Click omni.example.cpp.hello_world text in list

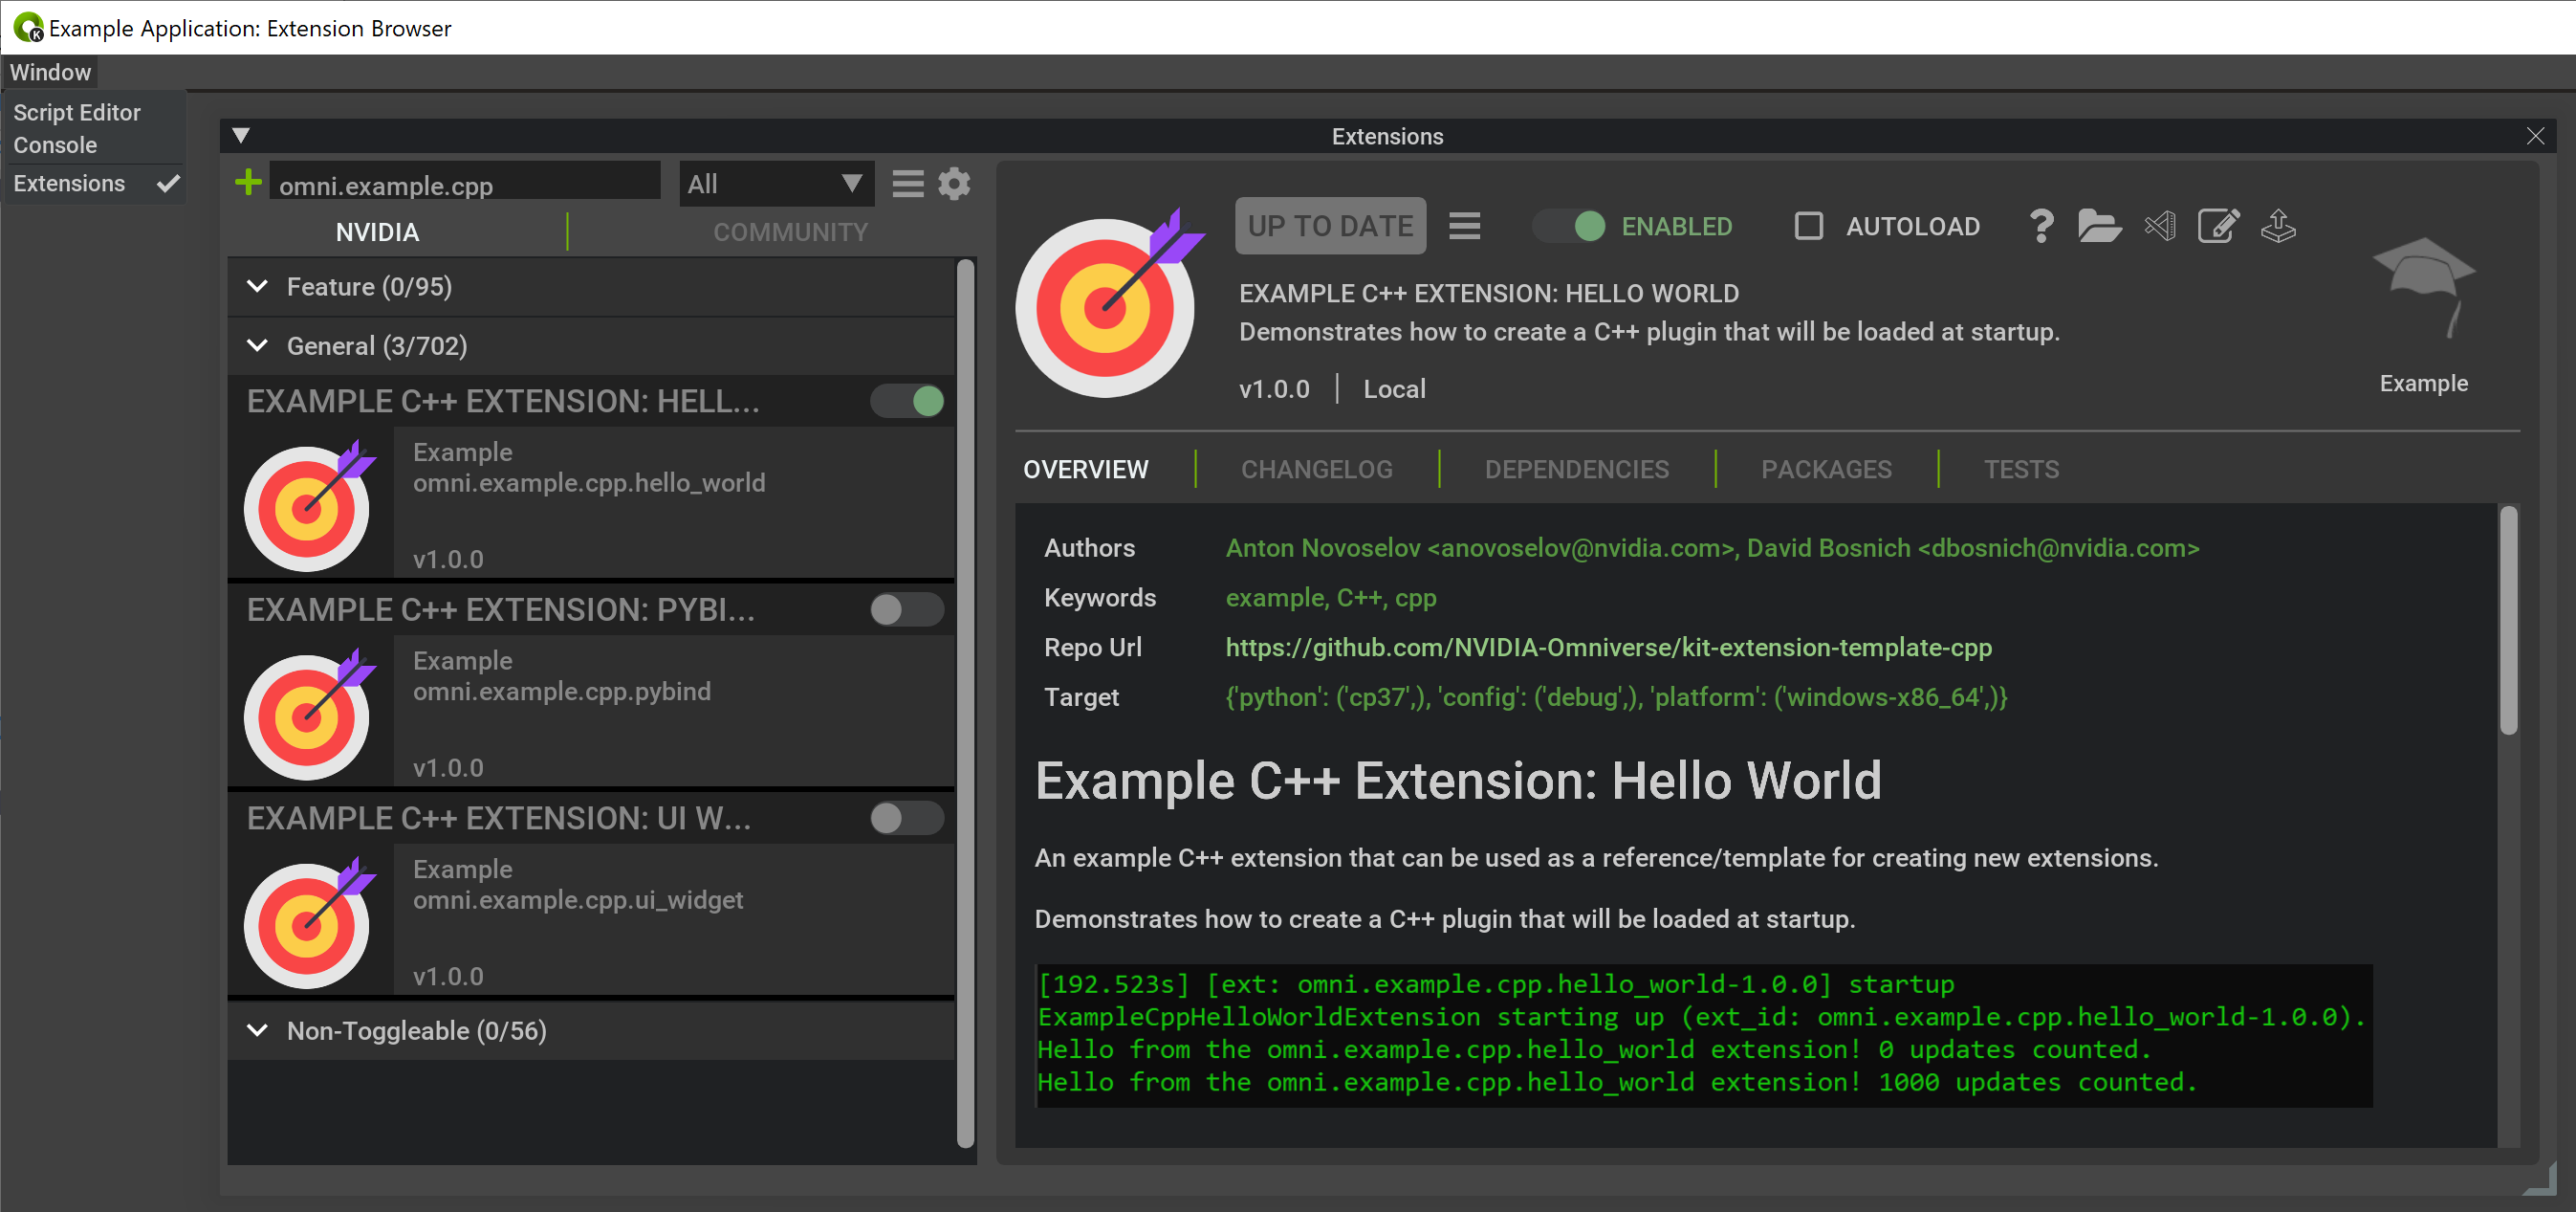pos(589,483)
